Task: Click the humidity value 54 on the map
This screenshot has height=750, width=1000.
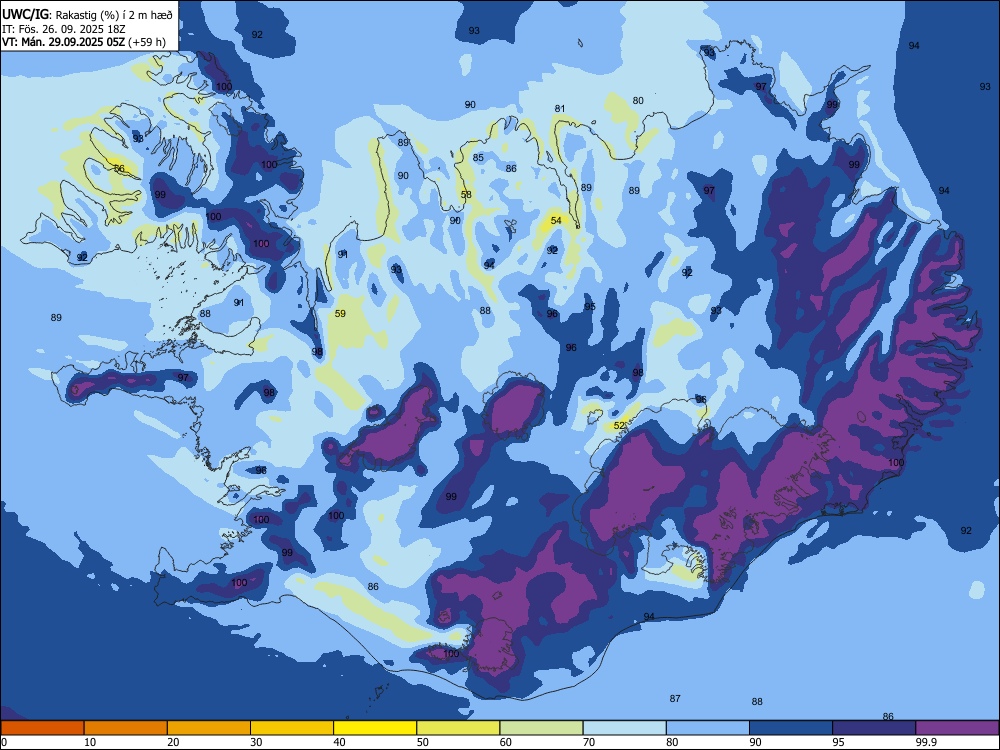Action: point(556,221)
